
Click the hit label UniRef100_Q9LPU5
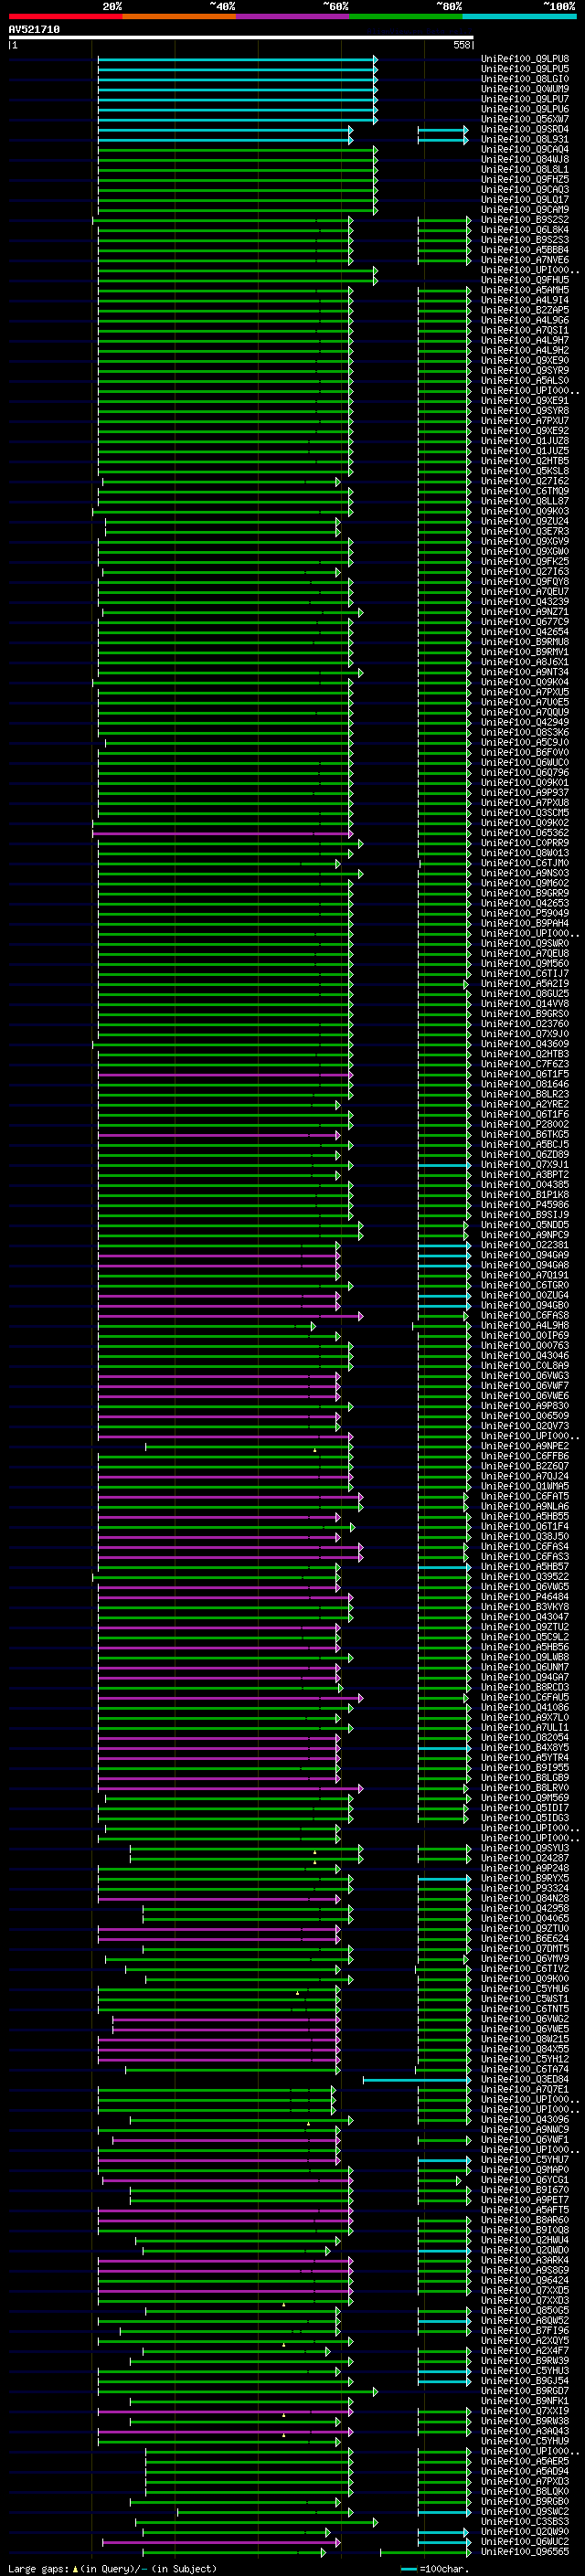tap(525, 69)
